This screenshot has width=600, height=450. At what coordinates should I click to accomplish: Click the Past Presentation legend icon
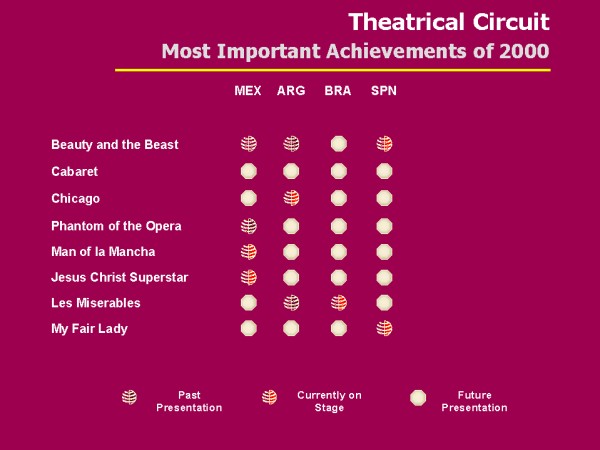click(x=129, y=397)
